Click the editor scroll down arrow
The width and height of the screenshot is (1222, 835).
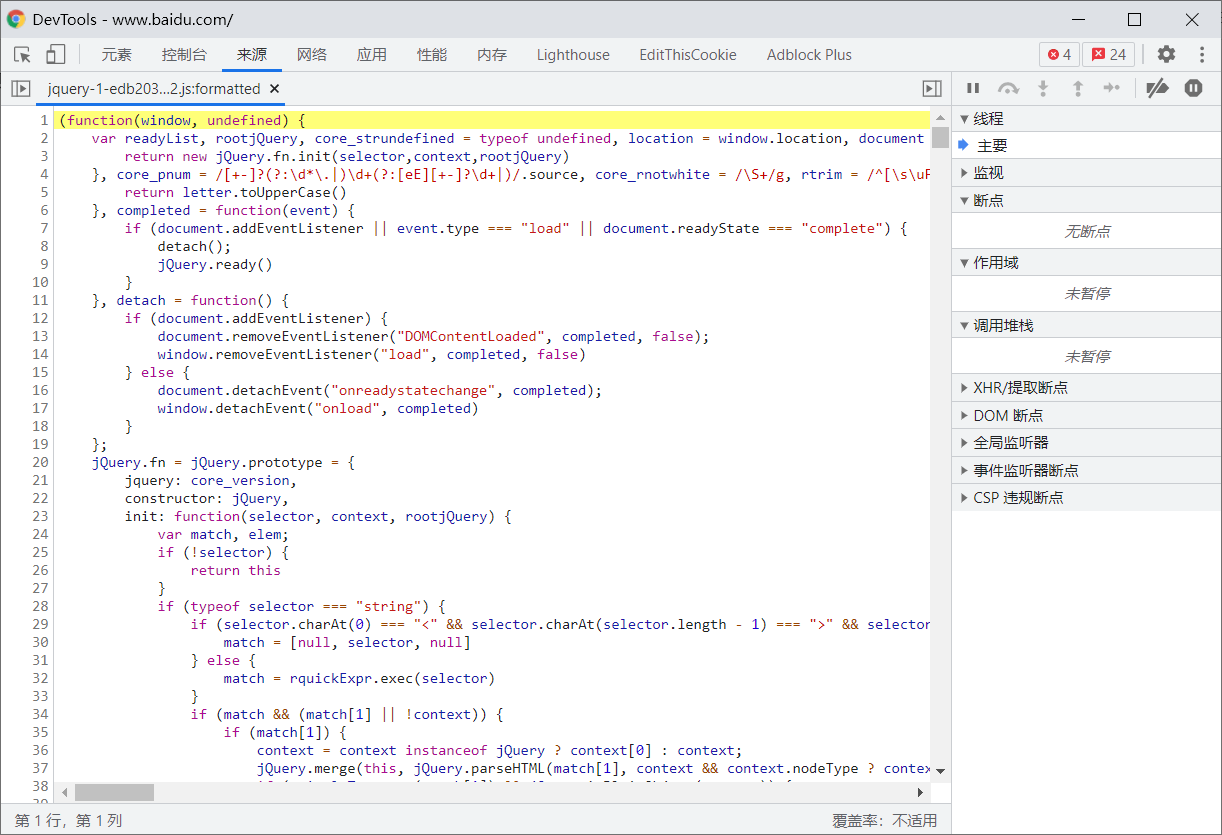939,771
